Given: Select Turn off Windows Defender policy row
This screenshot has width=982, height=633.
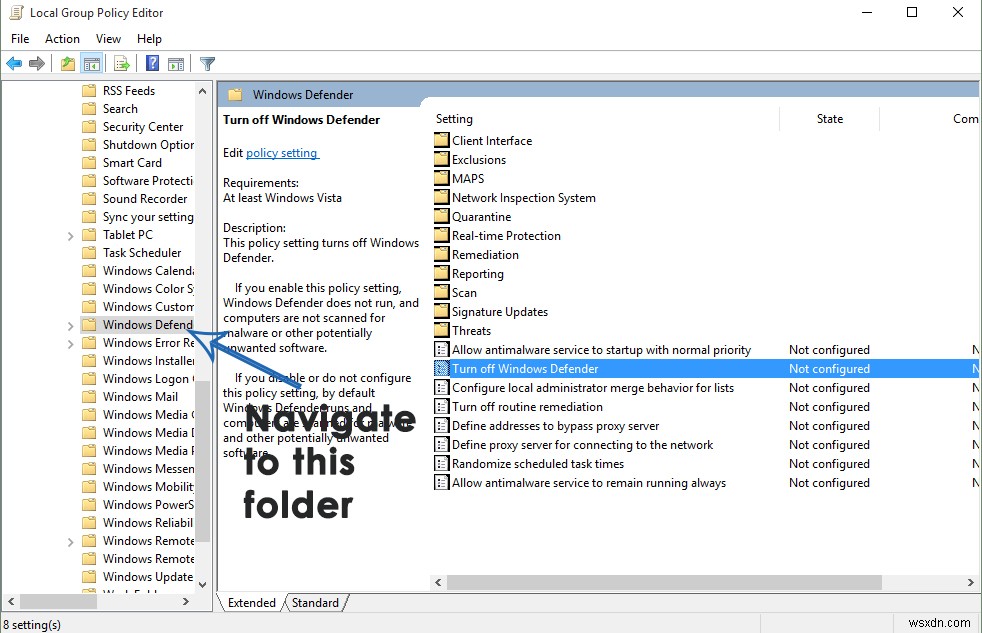Looking at the screenshot, I should tap(706, 369).
